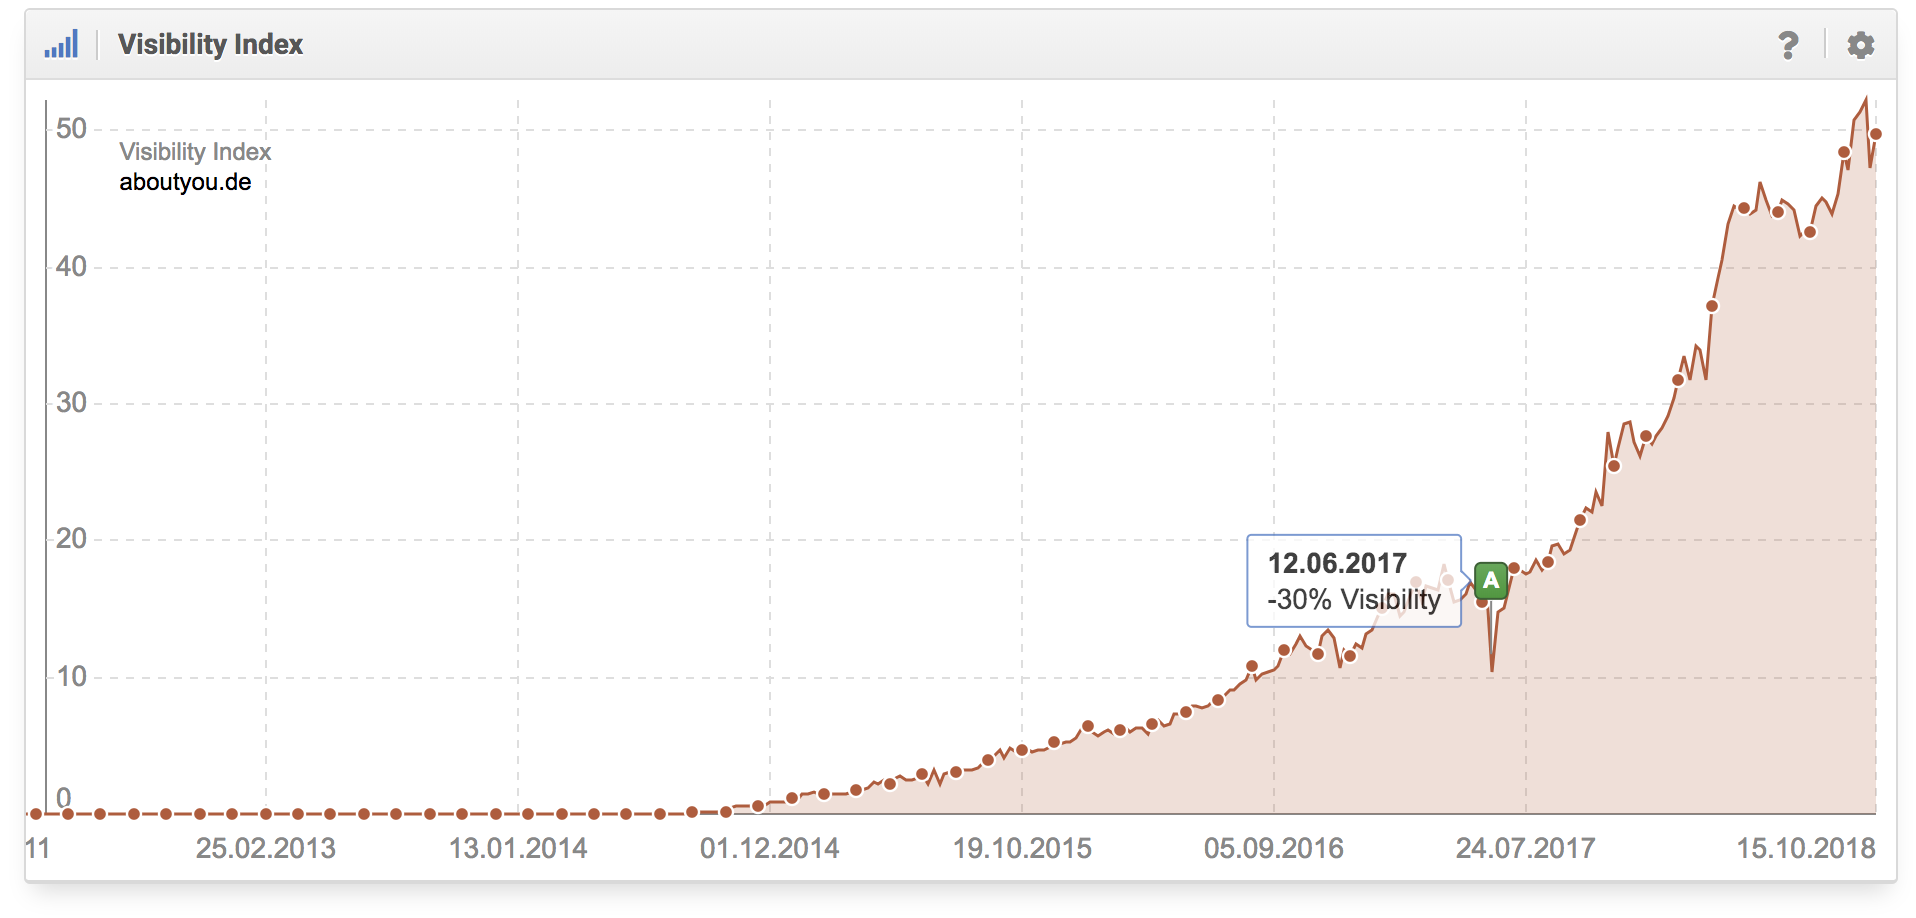The image size is (1916, 918).
Task: Click the 01.12.2014 x-axis date label
Action: pyautogui.click(x=770, y=848)
